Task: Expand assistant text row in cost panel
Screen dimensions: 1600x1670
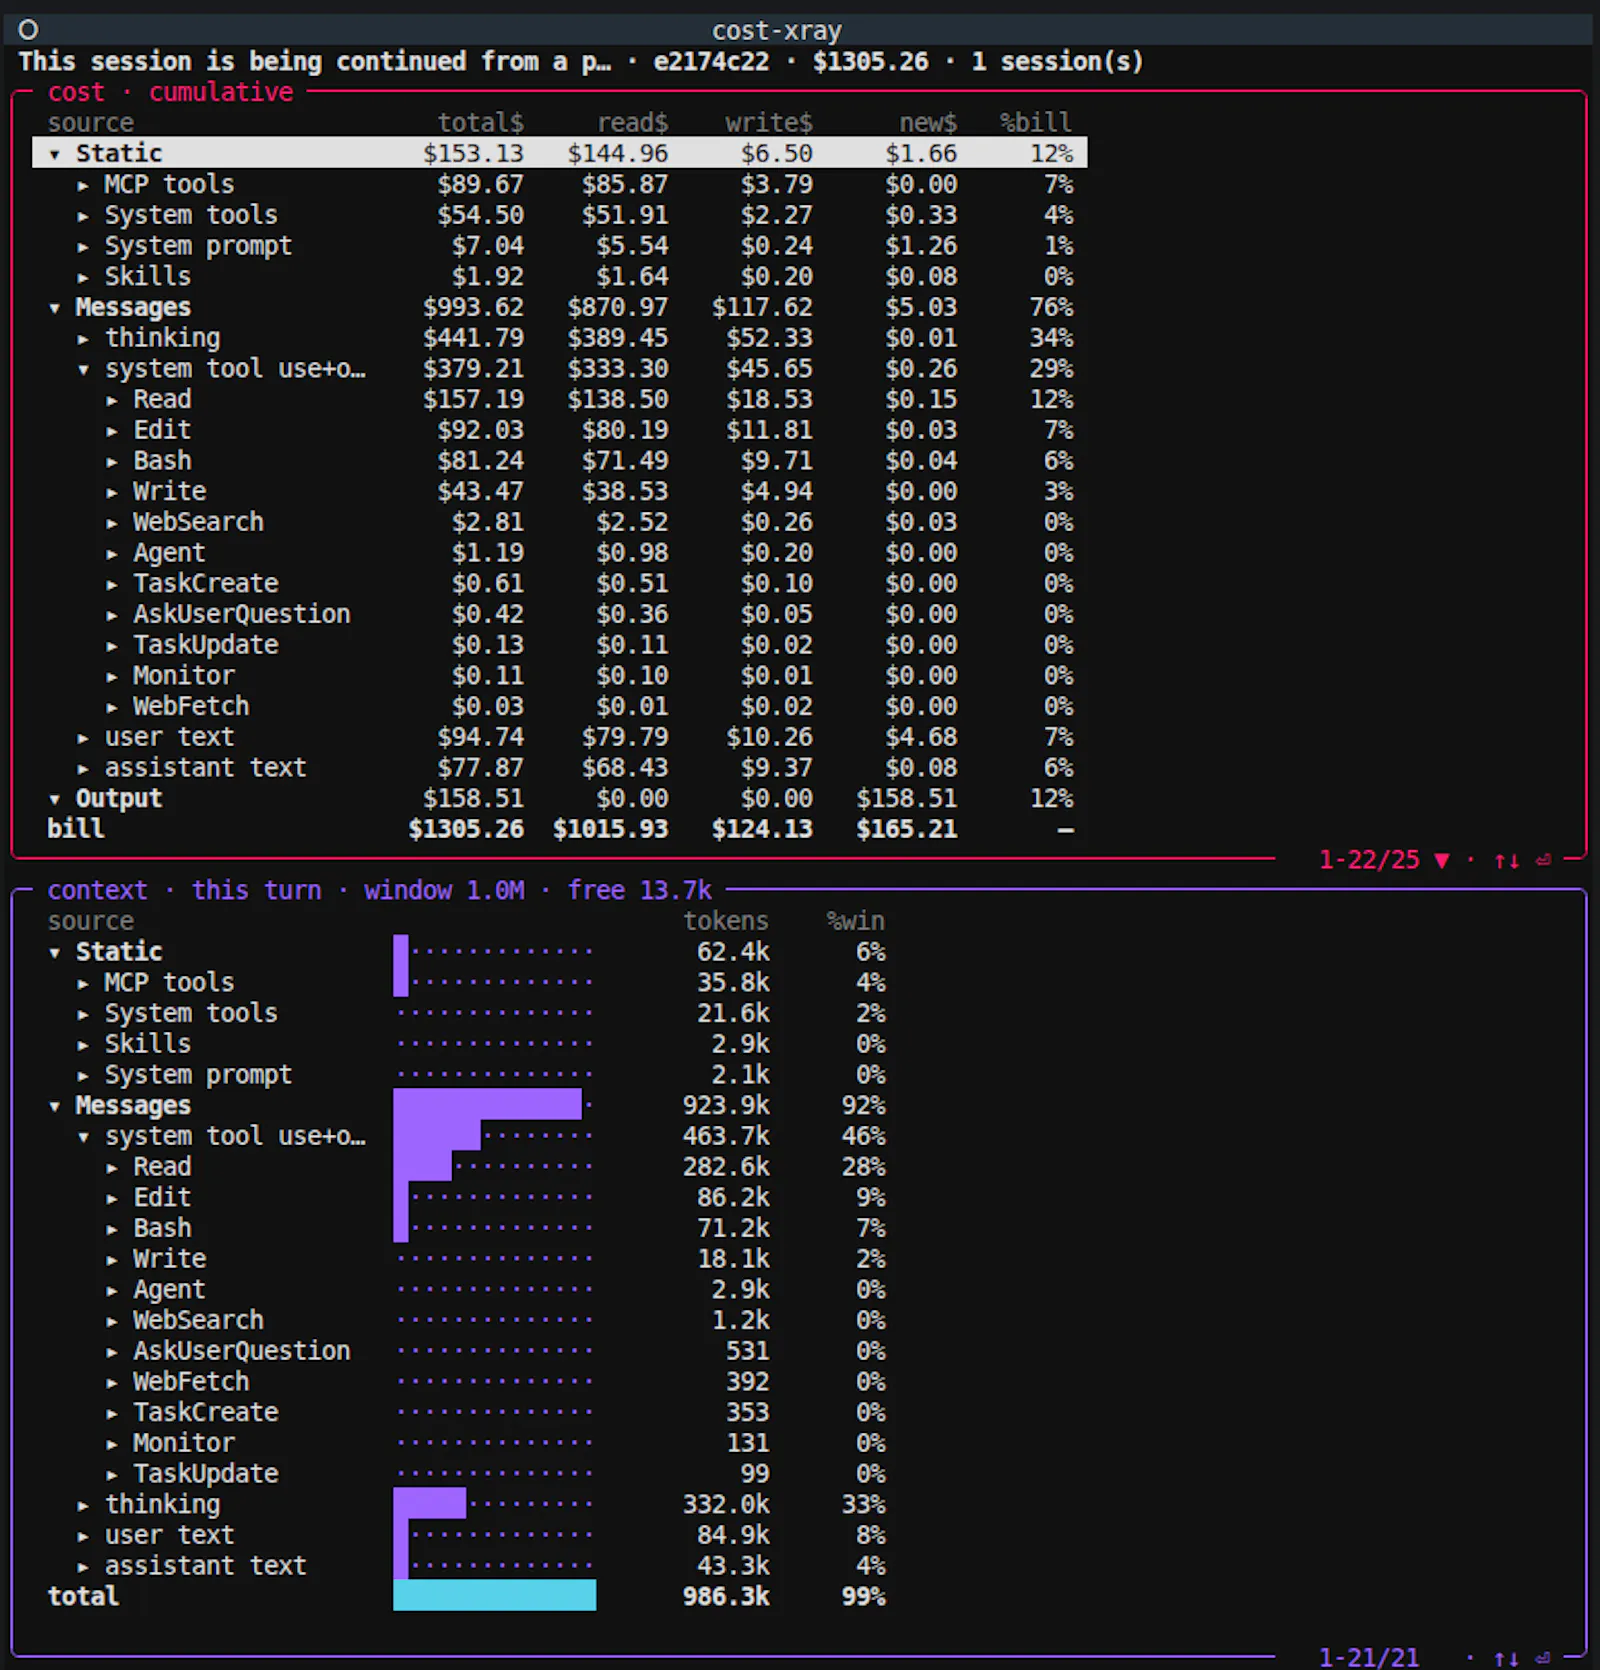Action: click(x=83, y=769)
